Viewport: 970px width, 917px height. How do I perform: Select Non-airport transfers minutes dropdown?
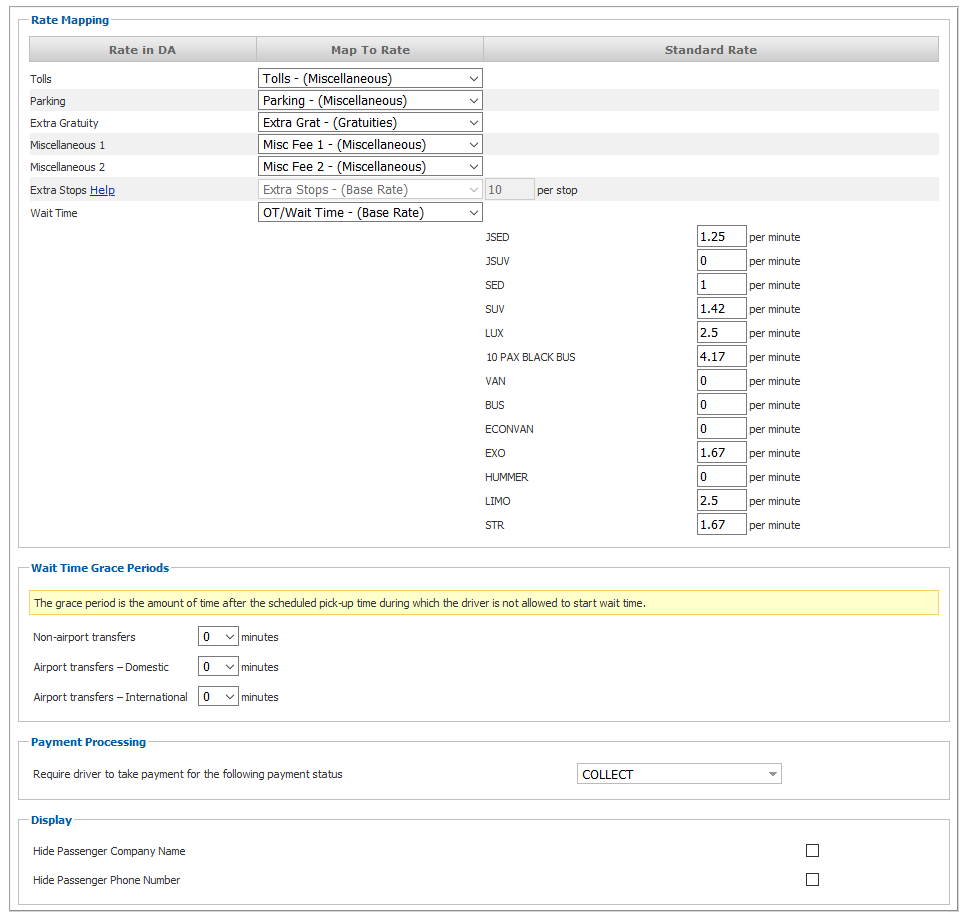(218, 637)
